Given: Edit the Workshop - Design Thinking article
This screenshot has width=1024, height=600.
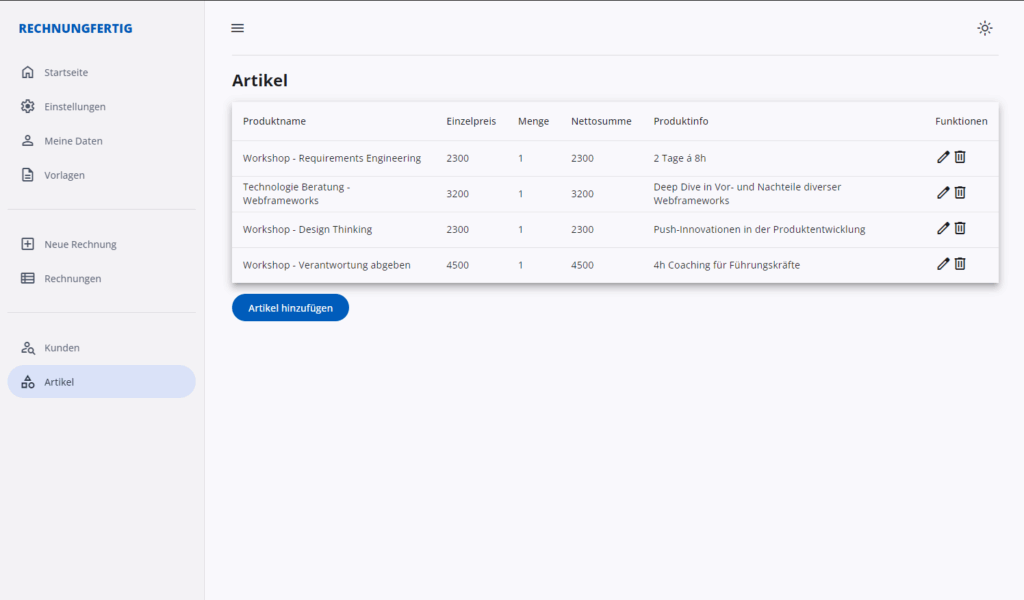Looking at the screenshot, I should point(943,228).
